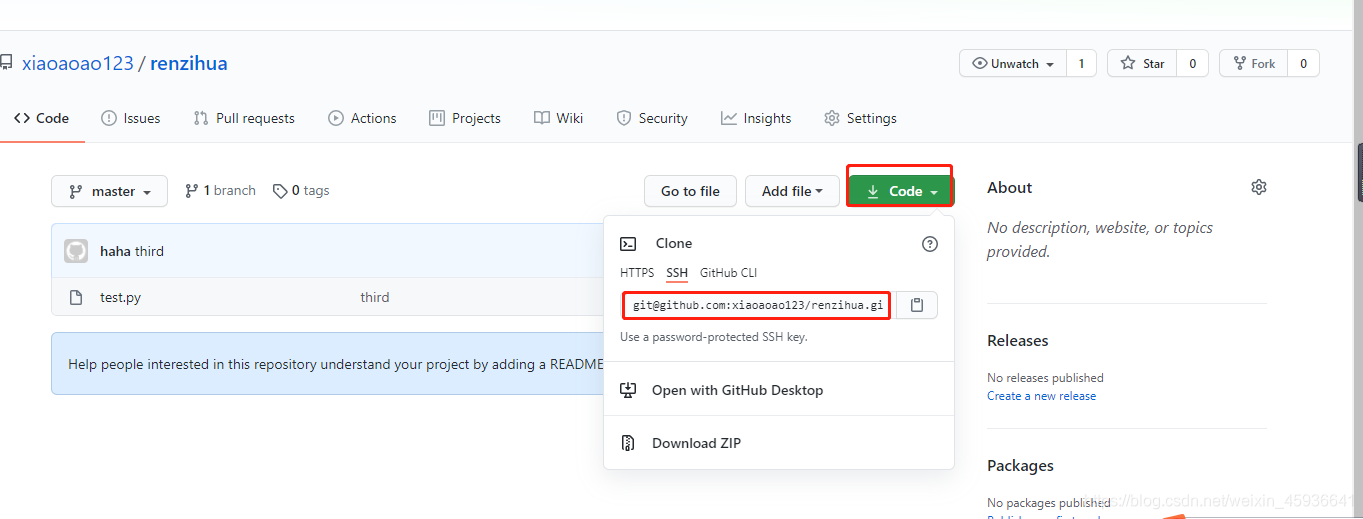Open the Pull requests tab
1363x519 pixels.
(x=244, y=118)
